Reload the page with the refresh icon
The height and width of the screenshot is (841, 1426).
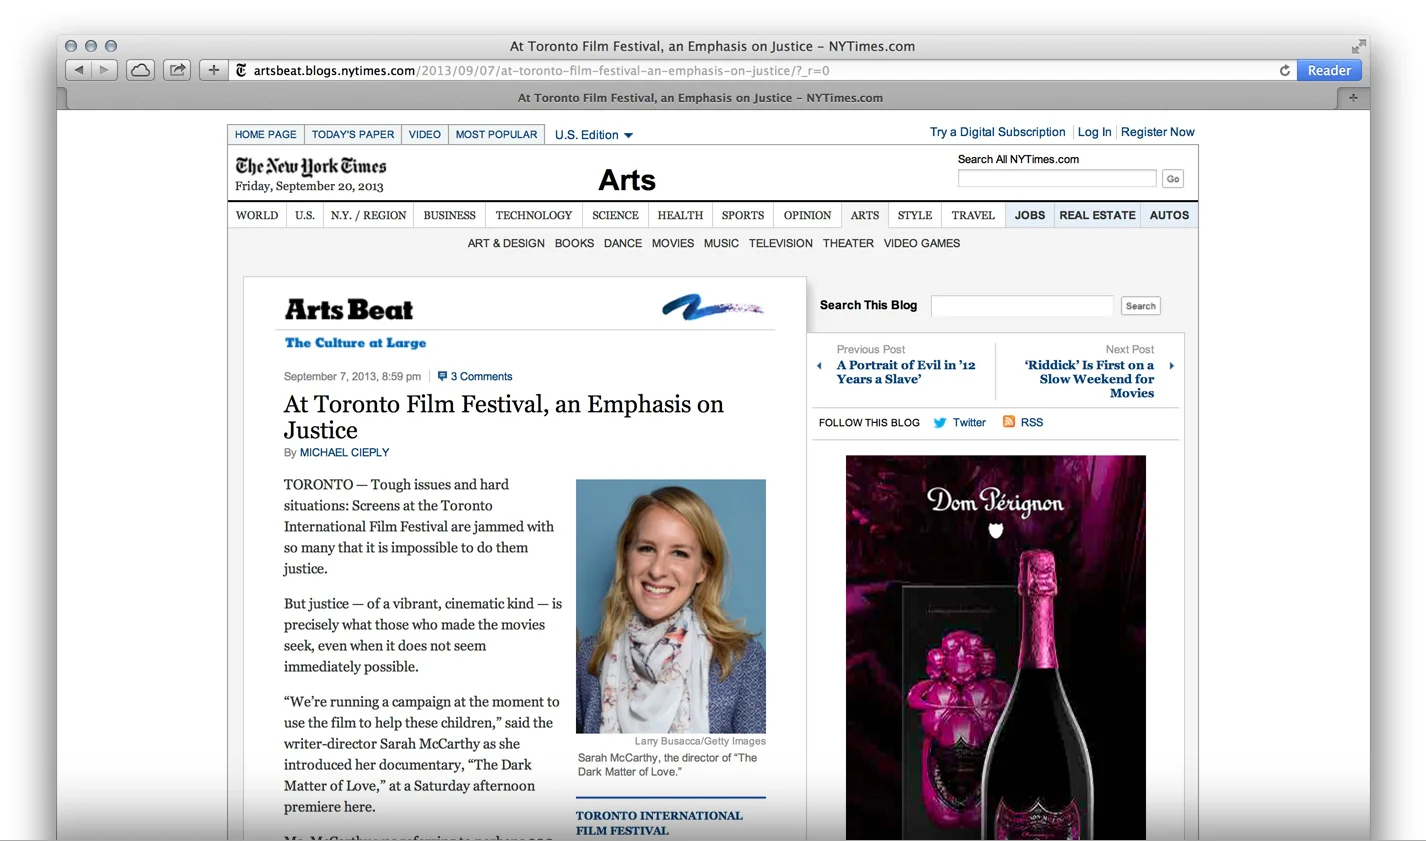(x=1285, y=70)
